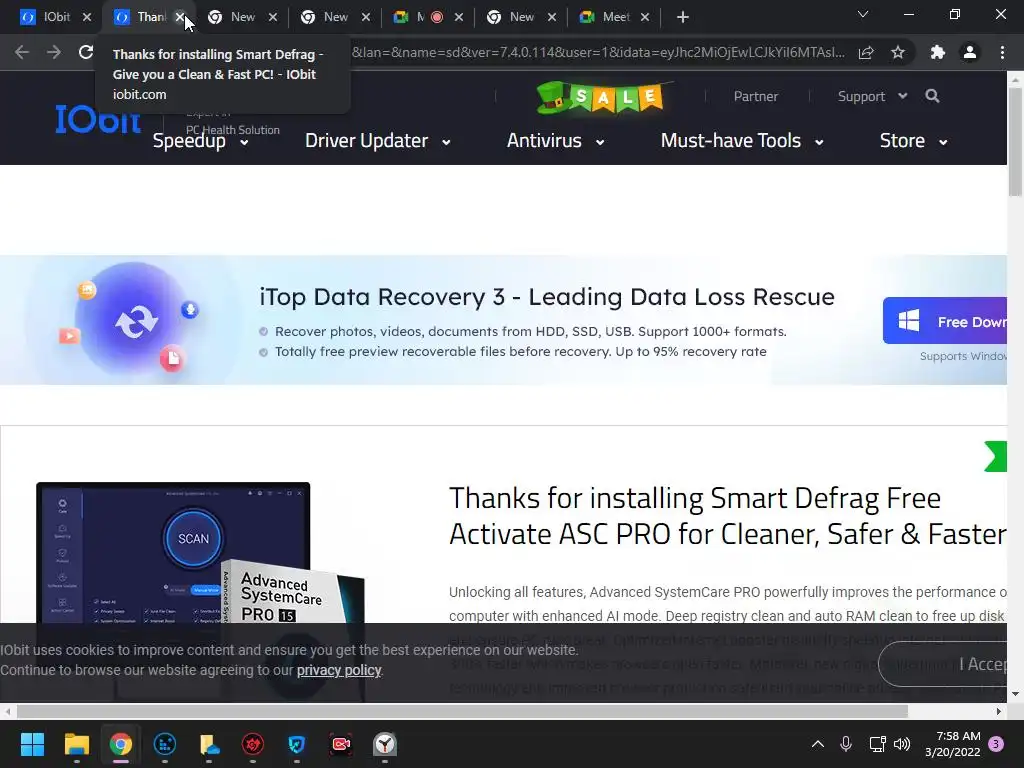Open iTop Data Recovery 3 headline
This screenshot has height=768, width=1024.
pyautogui.click(x=547, y=297)
